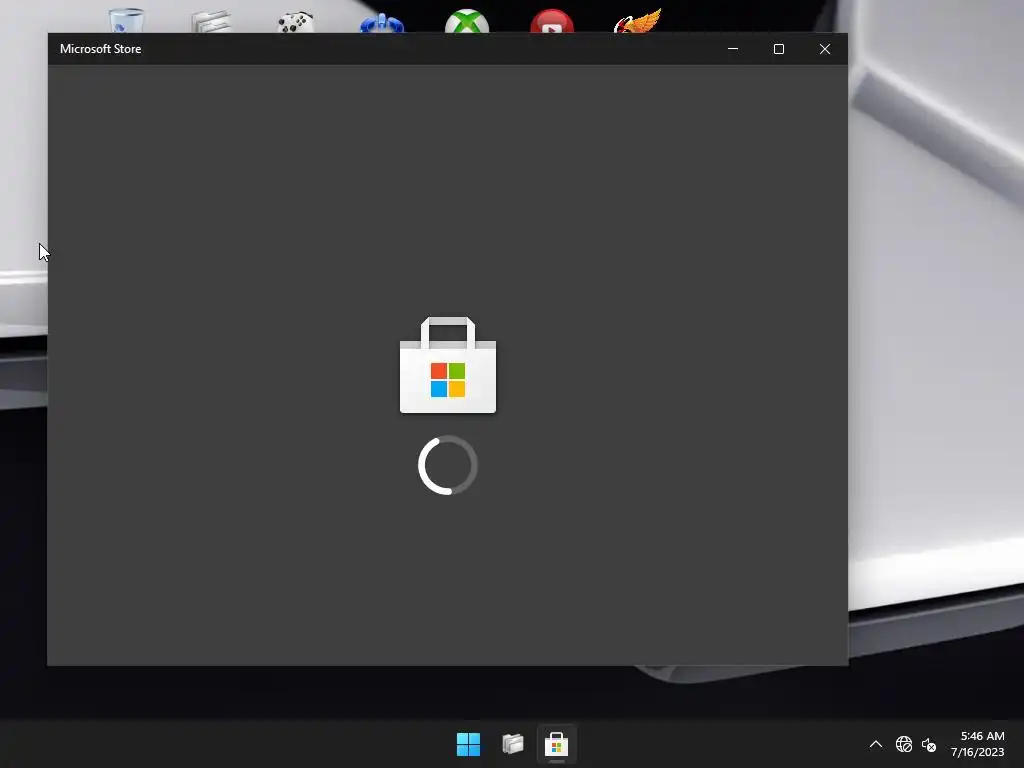Open the Start menu on the taskbar
Screen dimensions: 1024x768
[x=468, y=744]
